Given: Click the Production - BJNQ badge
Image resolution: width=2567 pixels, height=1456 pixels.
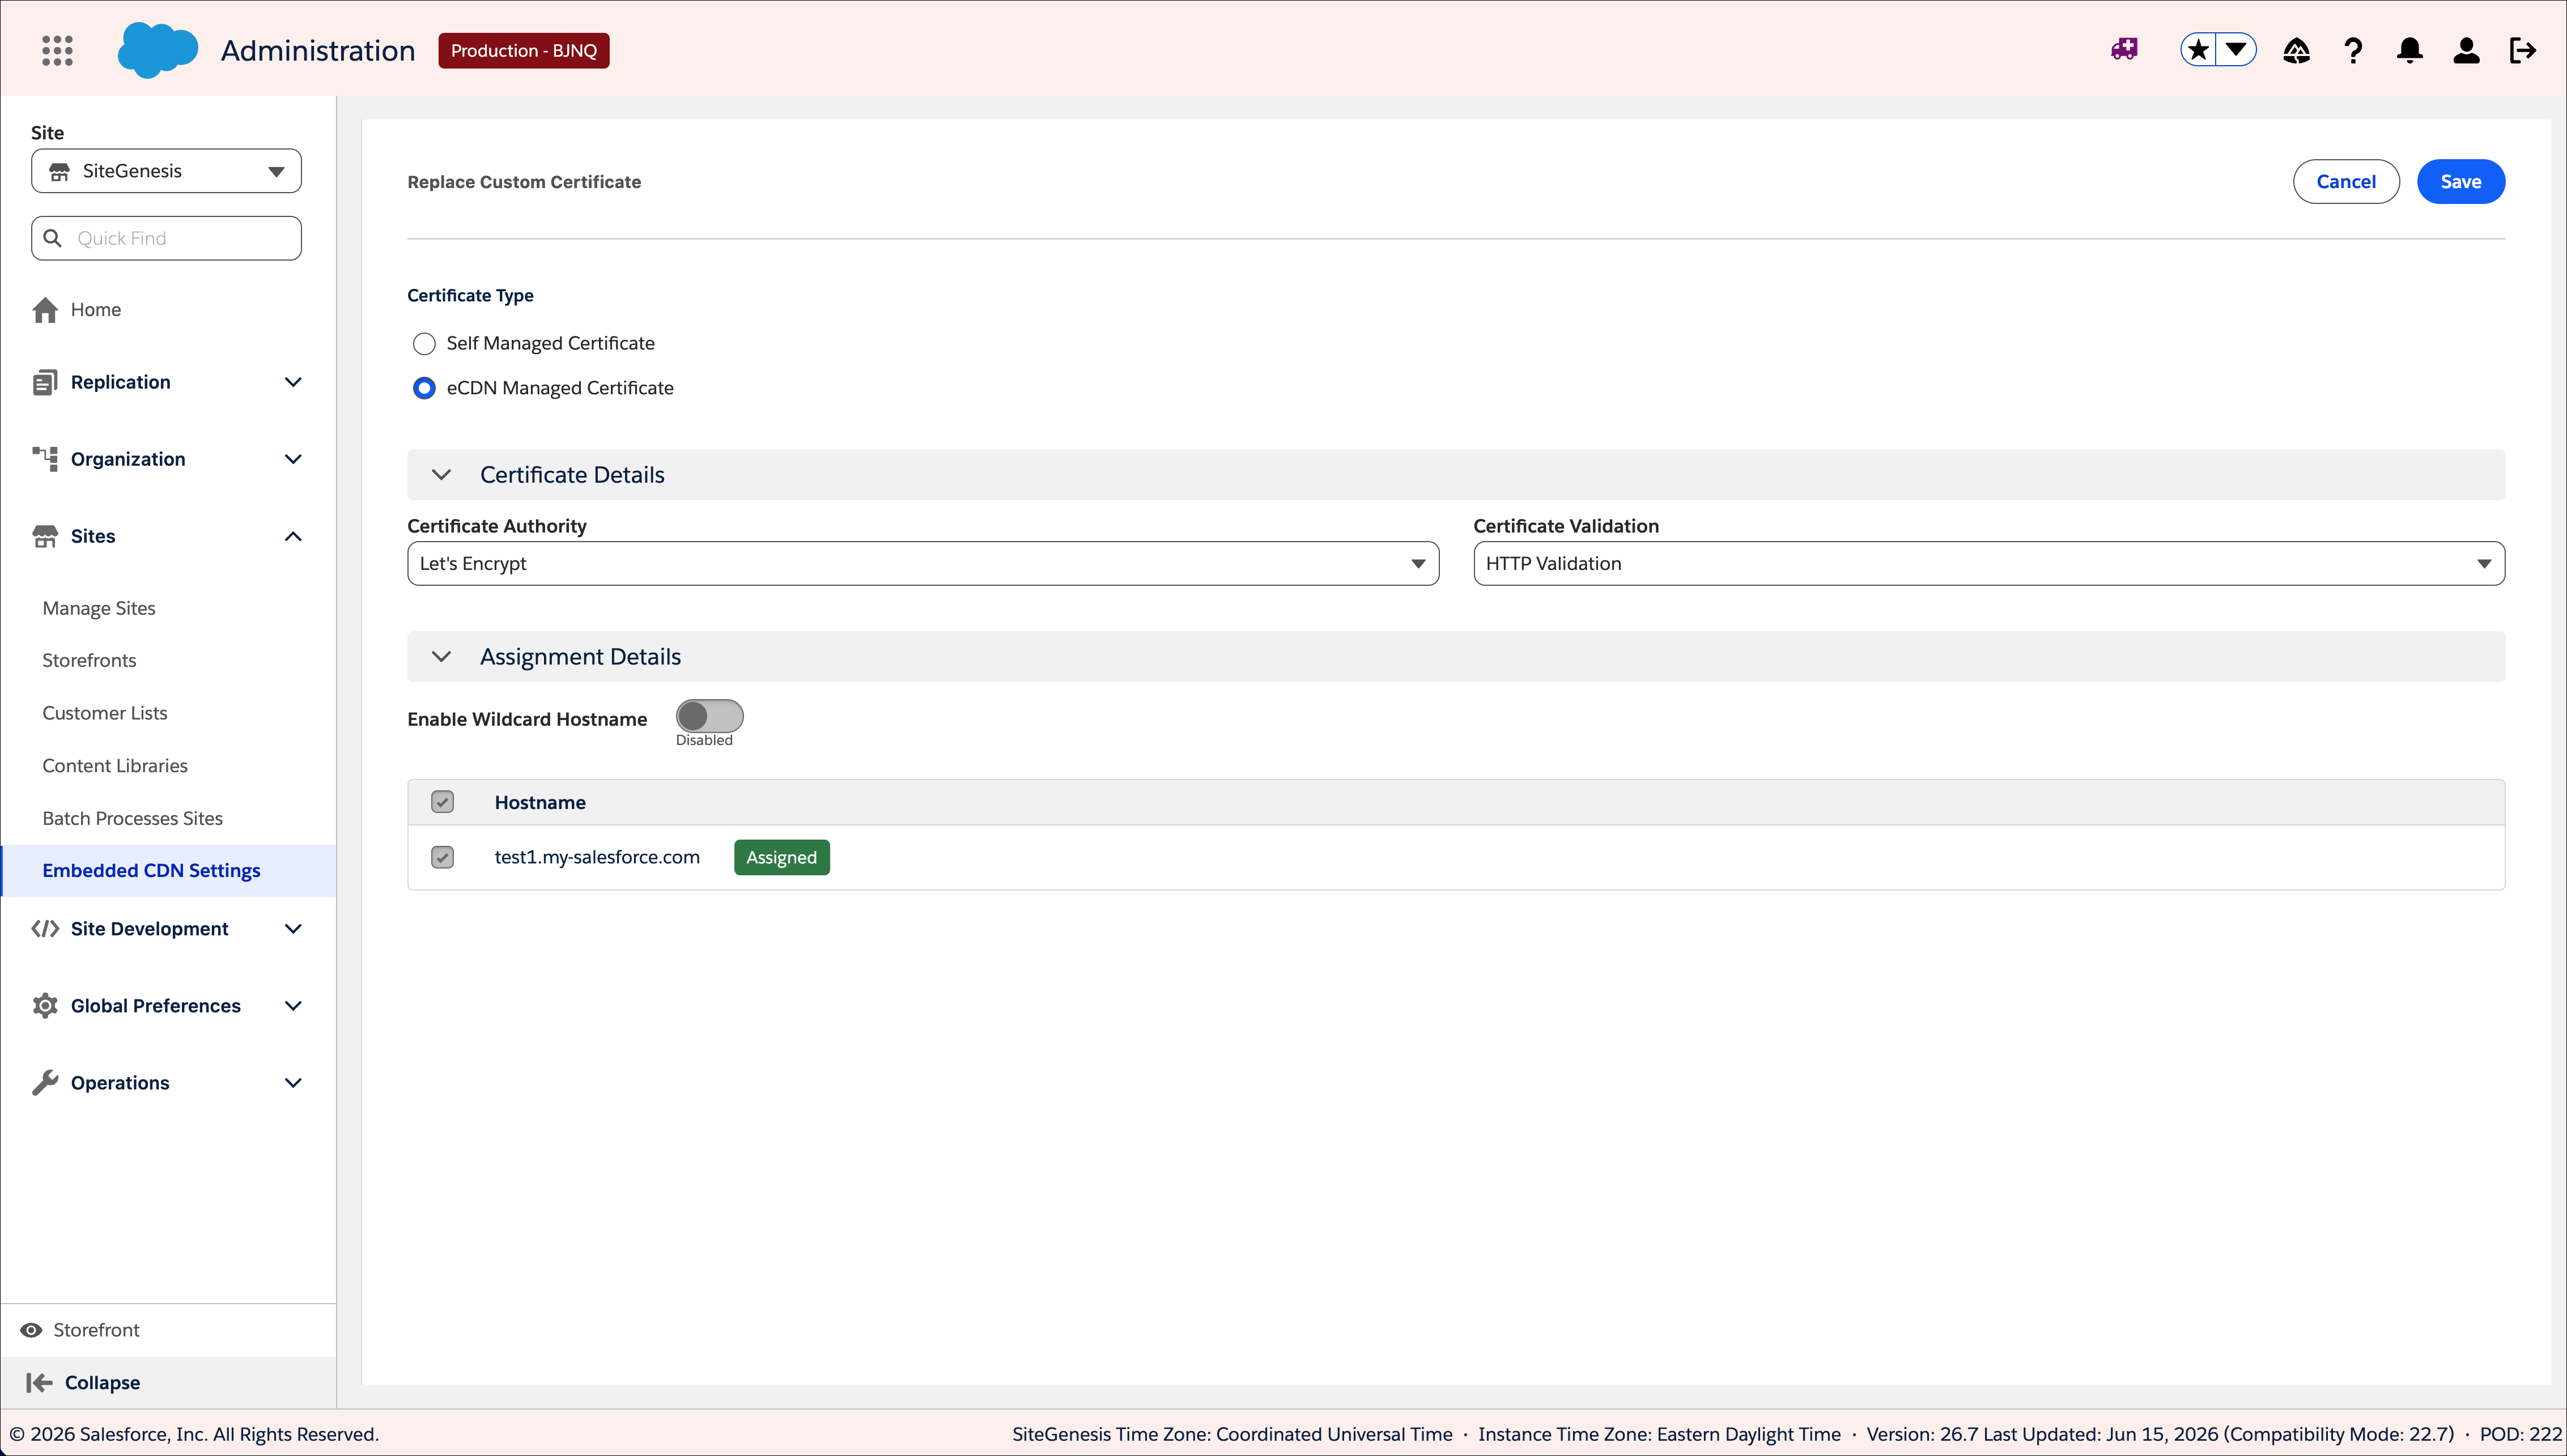Looking at the screenshot, I should point(523,51).
